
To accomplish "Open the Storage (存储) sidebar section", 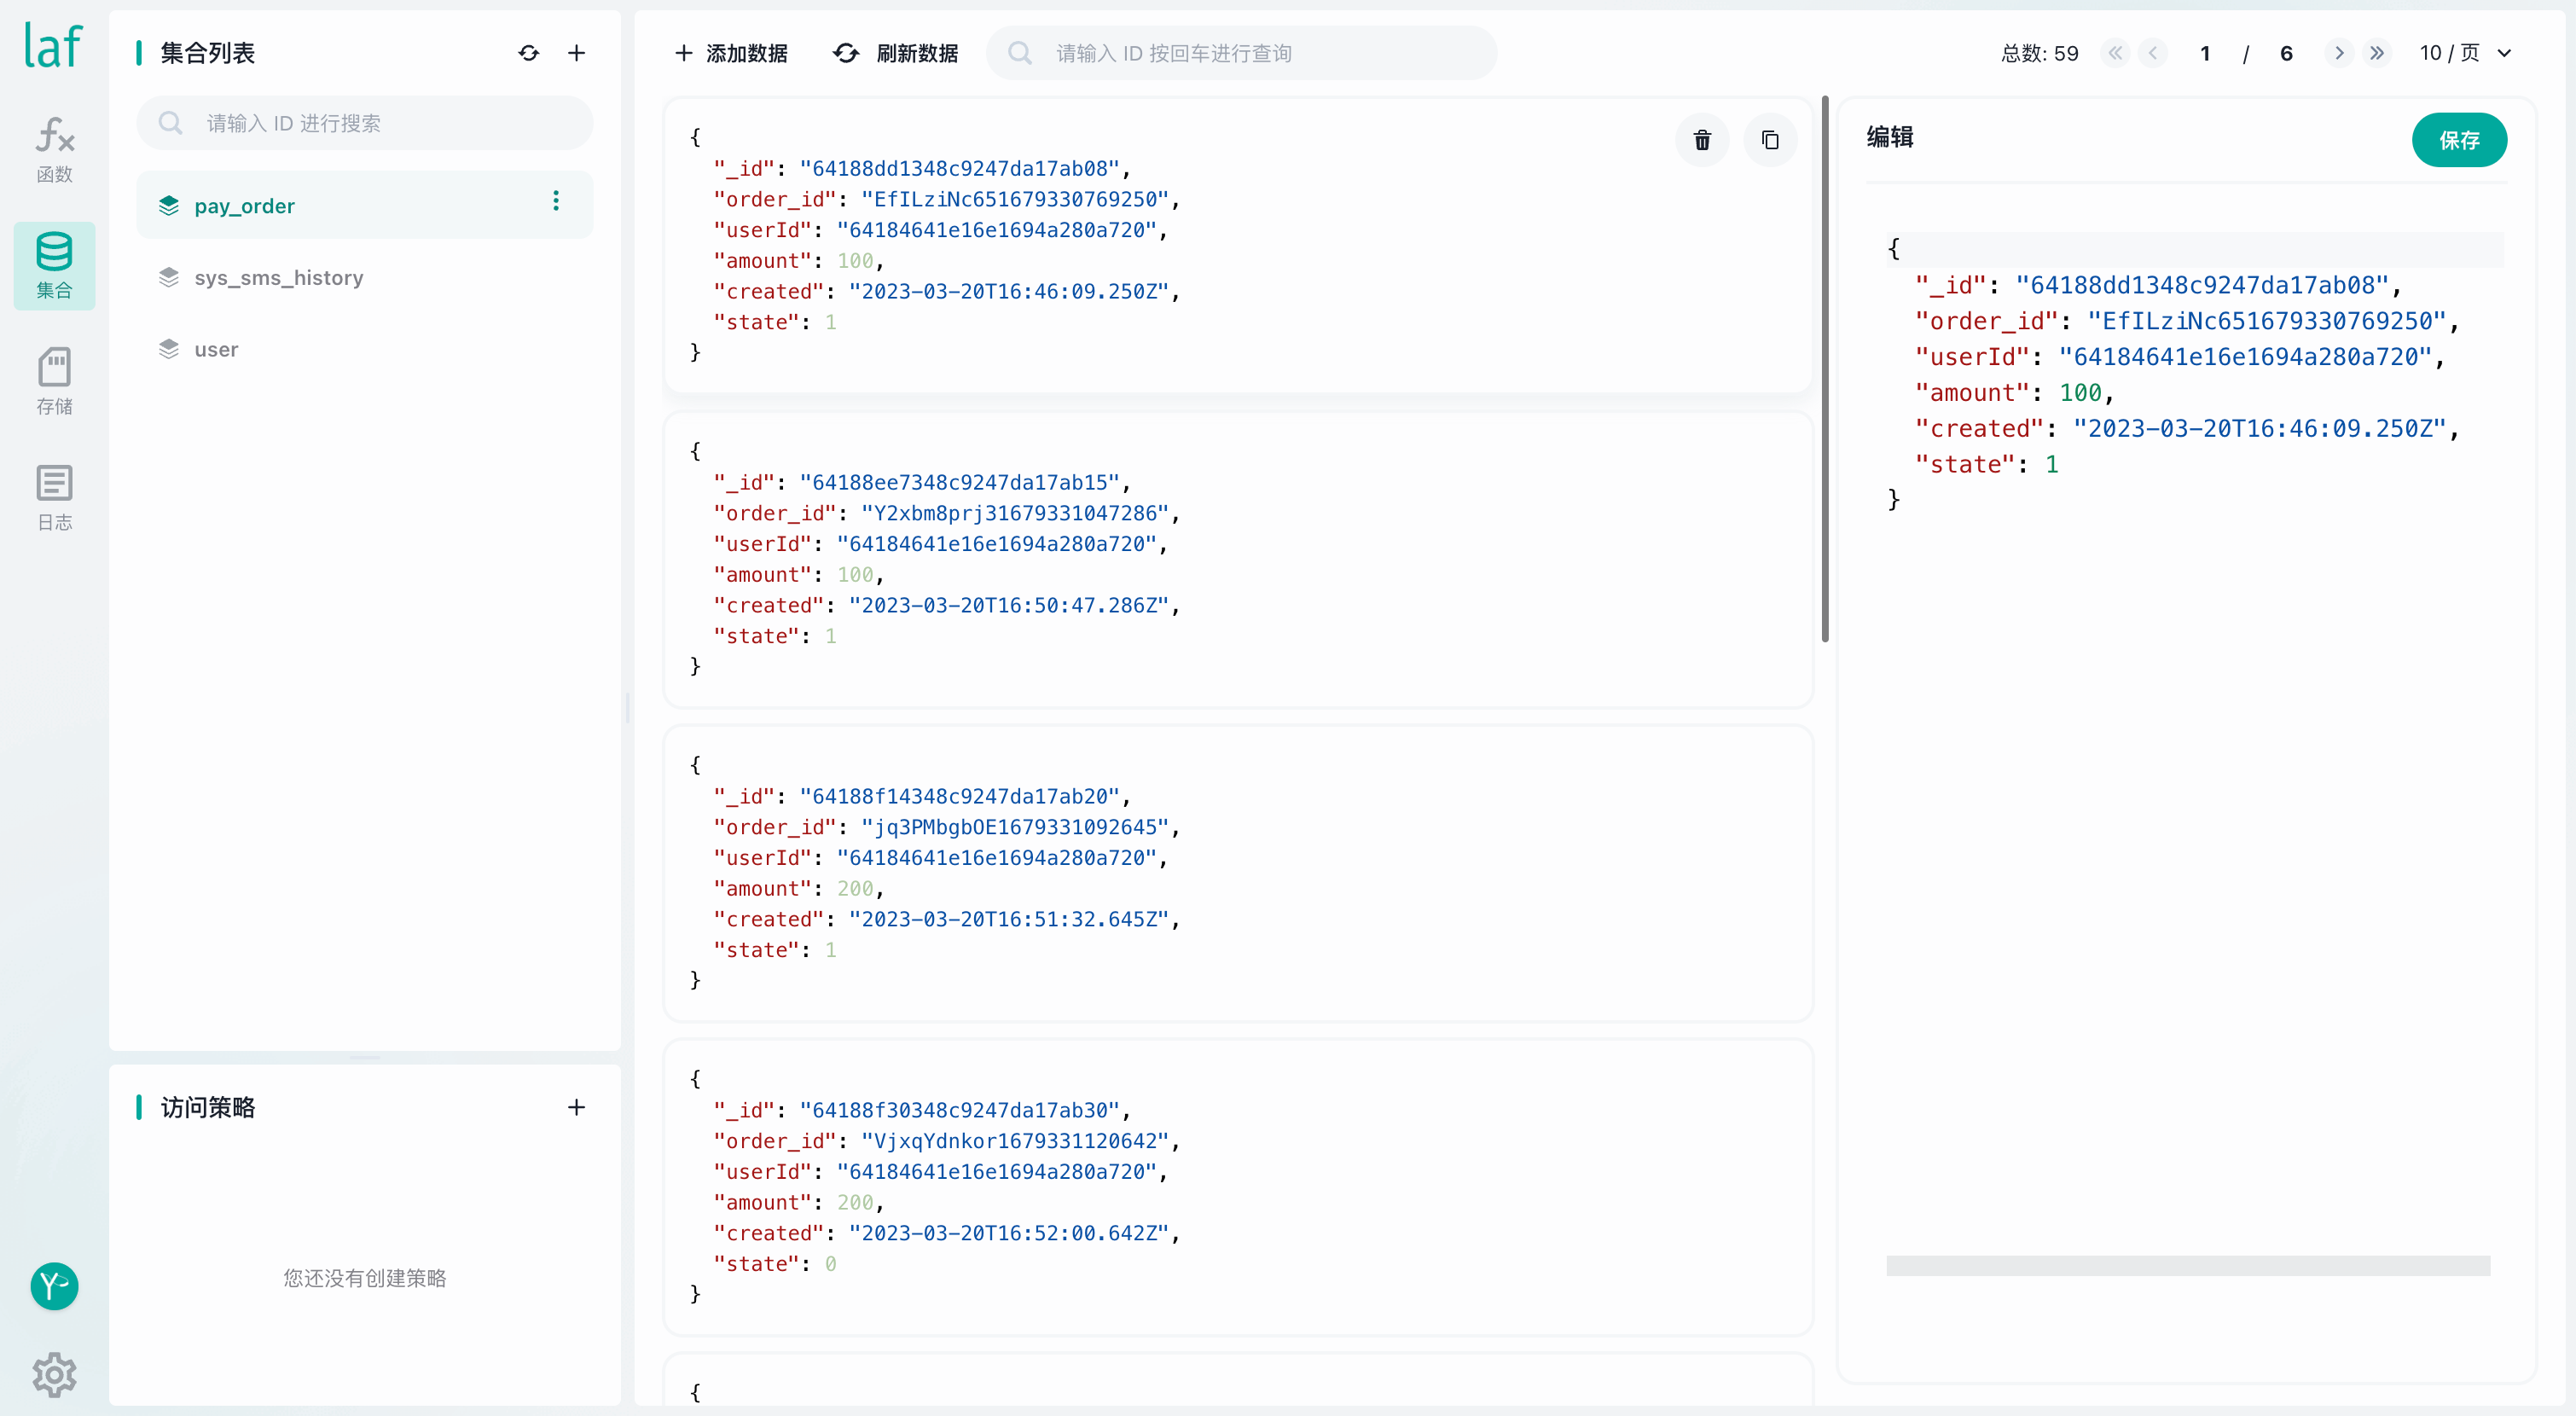I will point(54,381).
